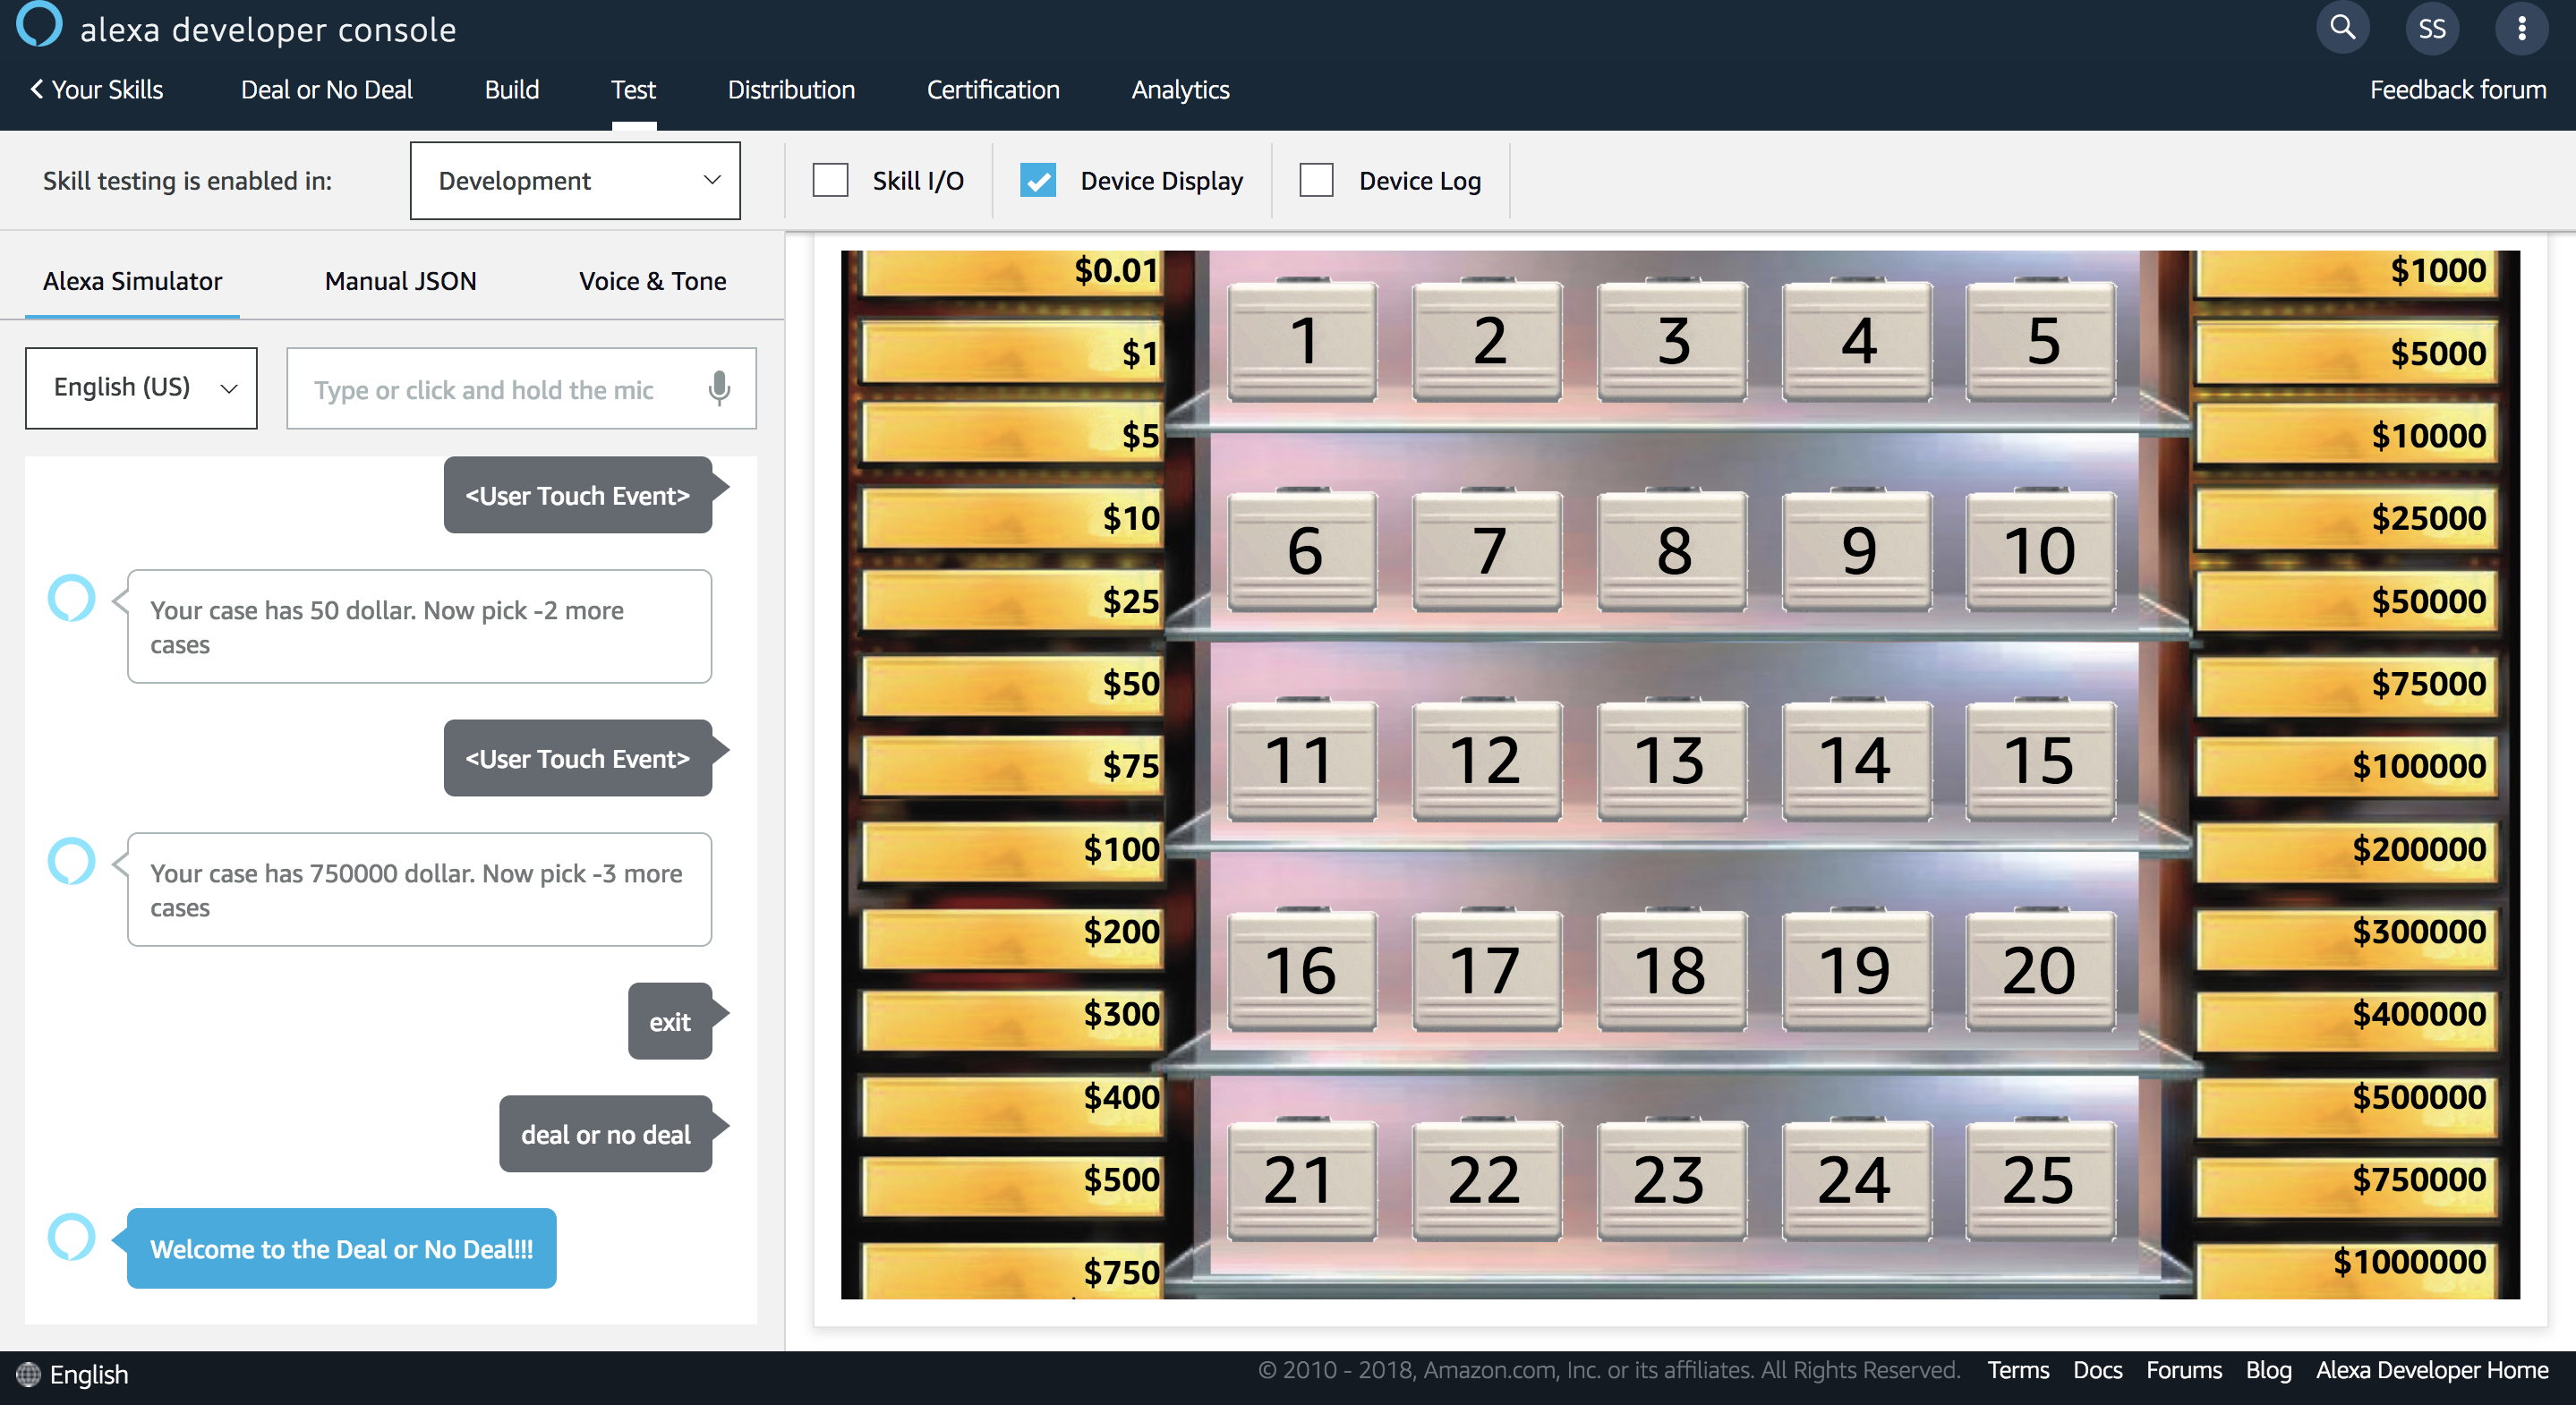Open the Certification tab
This screenshot has height=1405, width=2576.
pyautogui.click(x=992, y=90)
